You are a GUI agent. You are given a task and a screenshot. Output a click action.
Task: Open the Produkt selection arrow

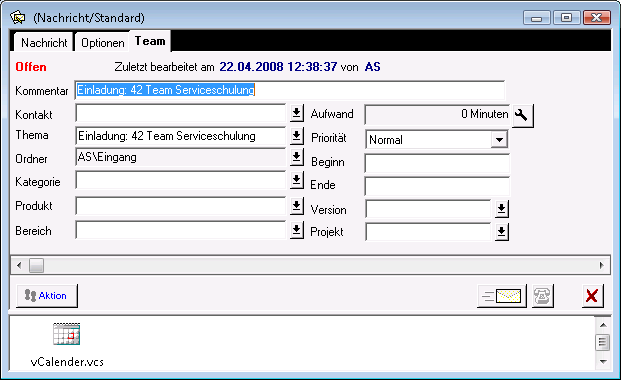tap(297, 206)
